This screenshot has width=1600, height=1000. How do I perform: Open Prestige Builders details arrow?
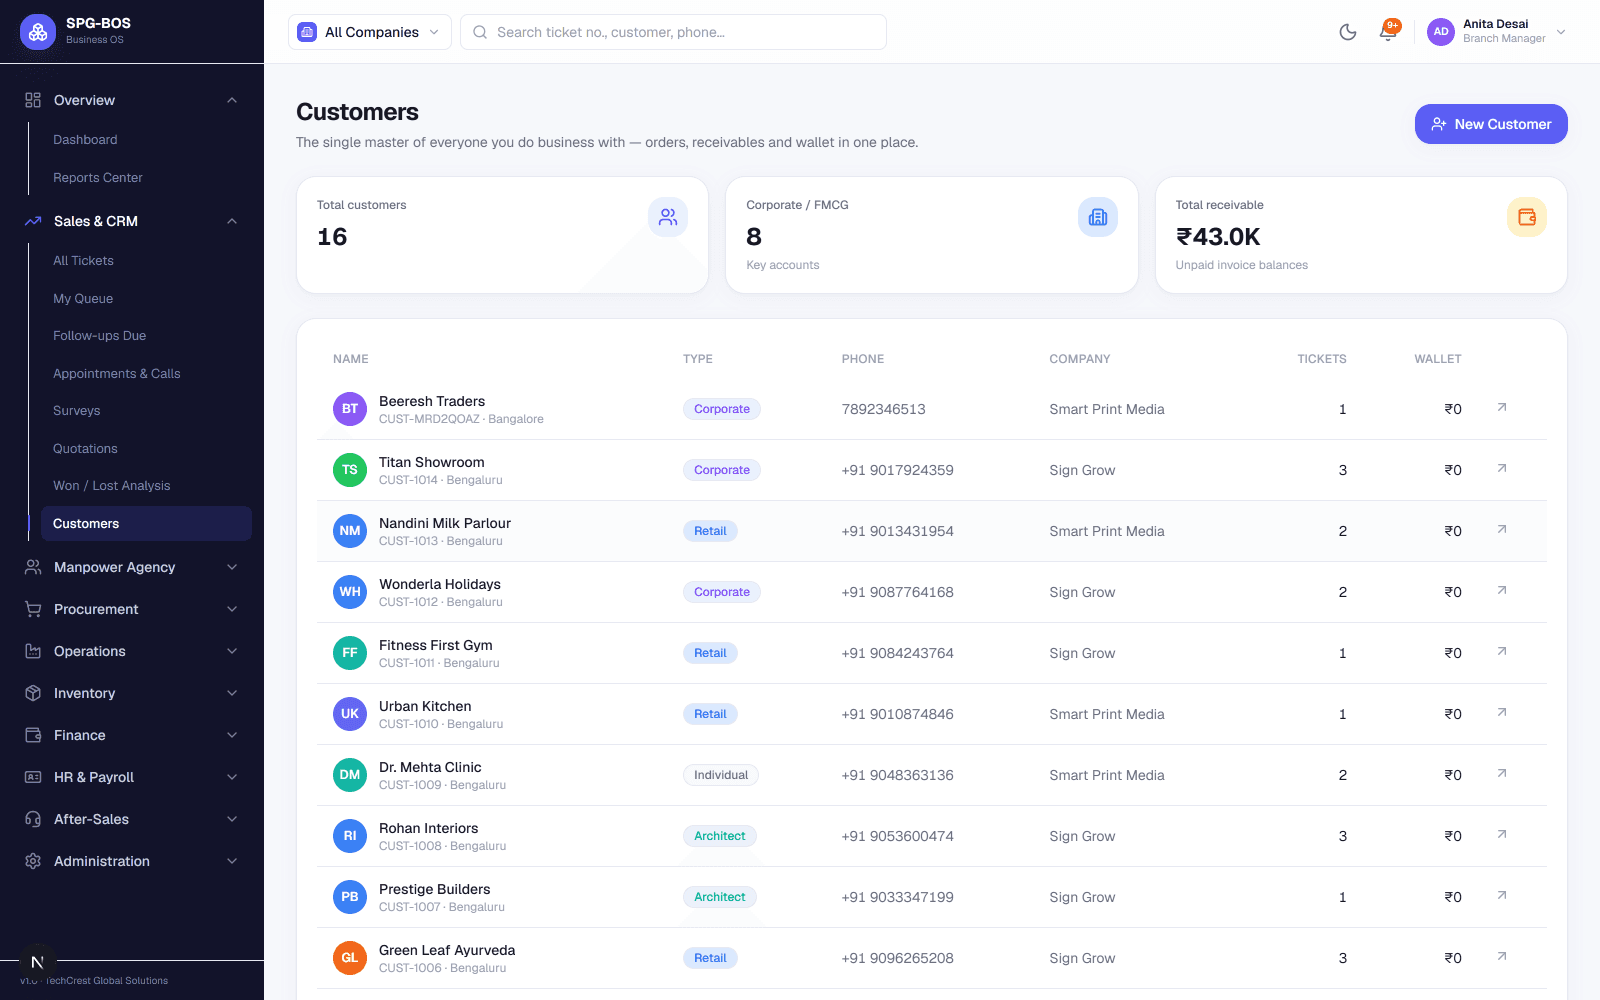tap(1502, 895)
